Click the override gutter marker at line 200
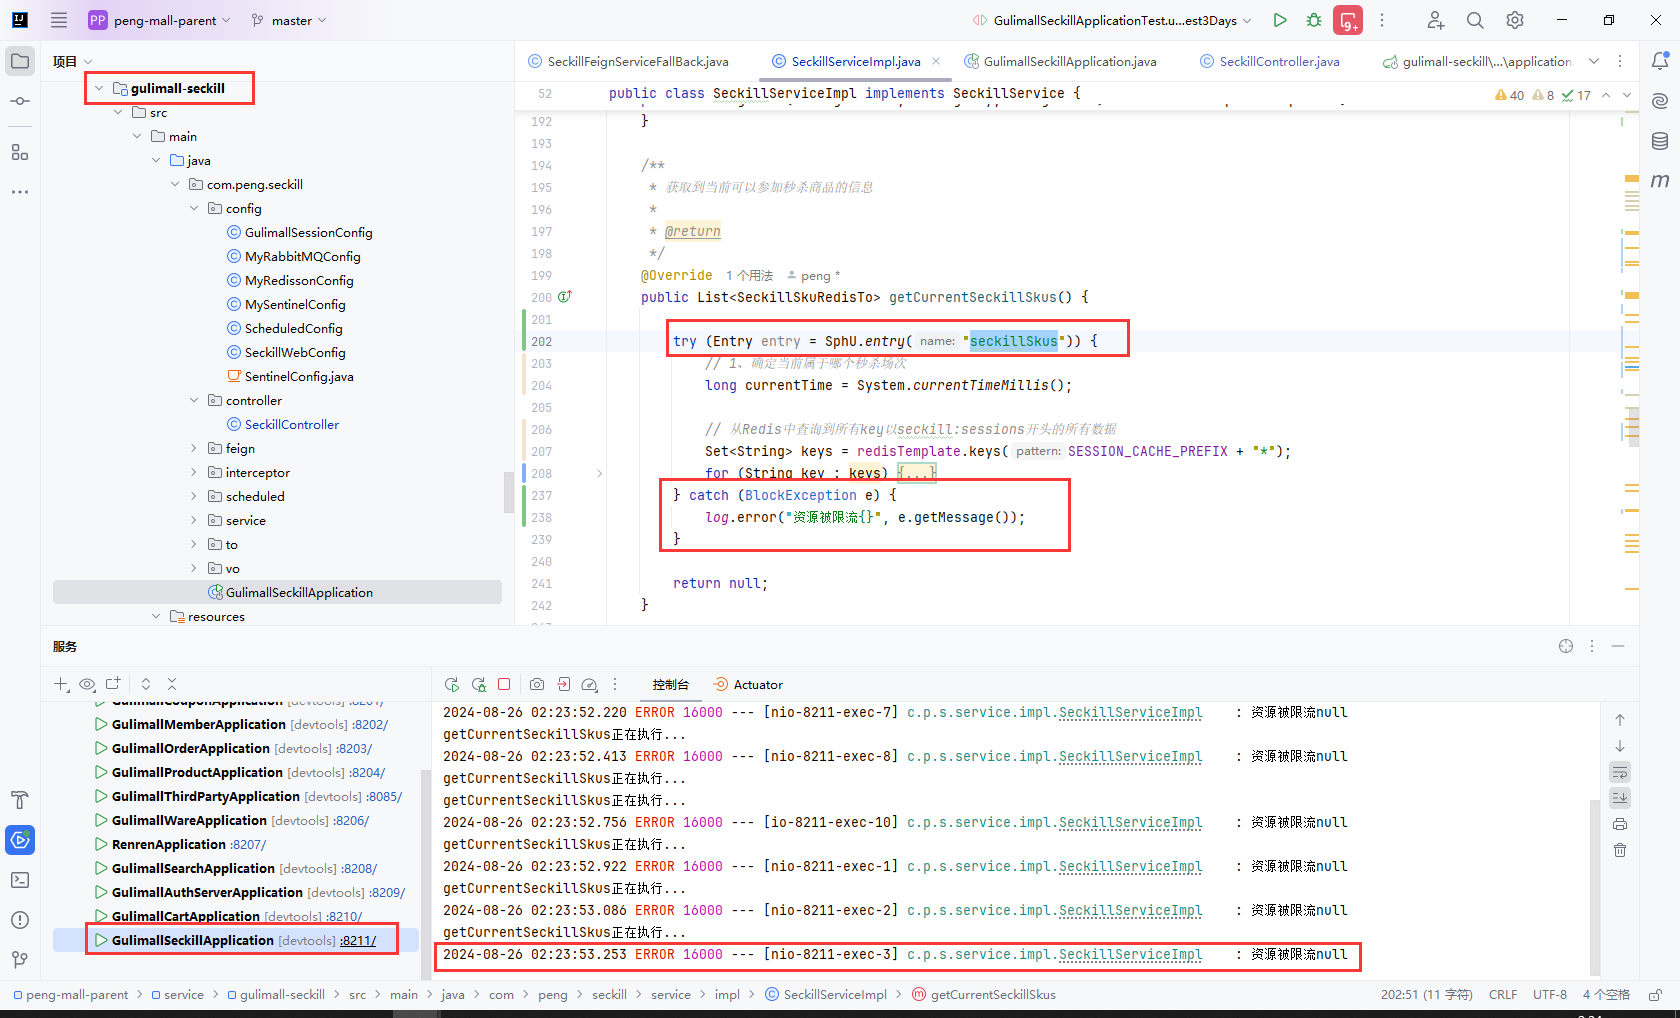Screen dimensions: 1680x1018 point(565,297)
